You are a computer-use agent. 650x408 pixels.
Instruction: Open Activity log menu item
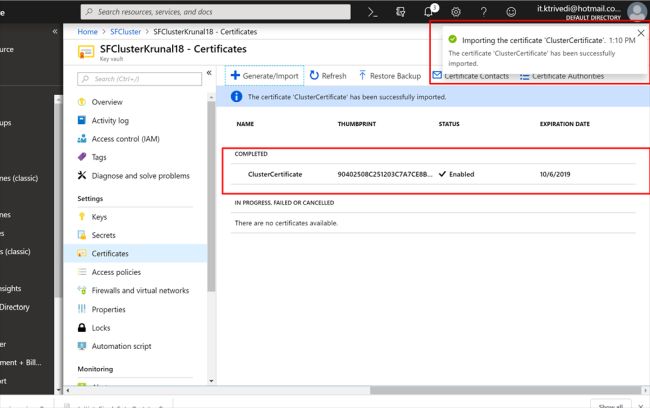point(110,121)
